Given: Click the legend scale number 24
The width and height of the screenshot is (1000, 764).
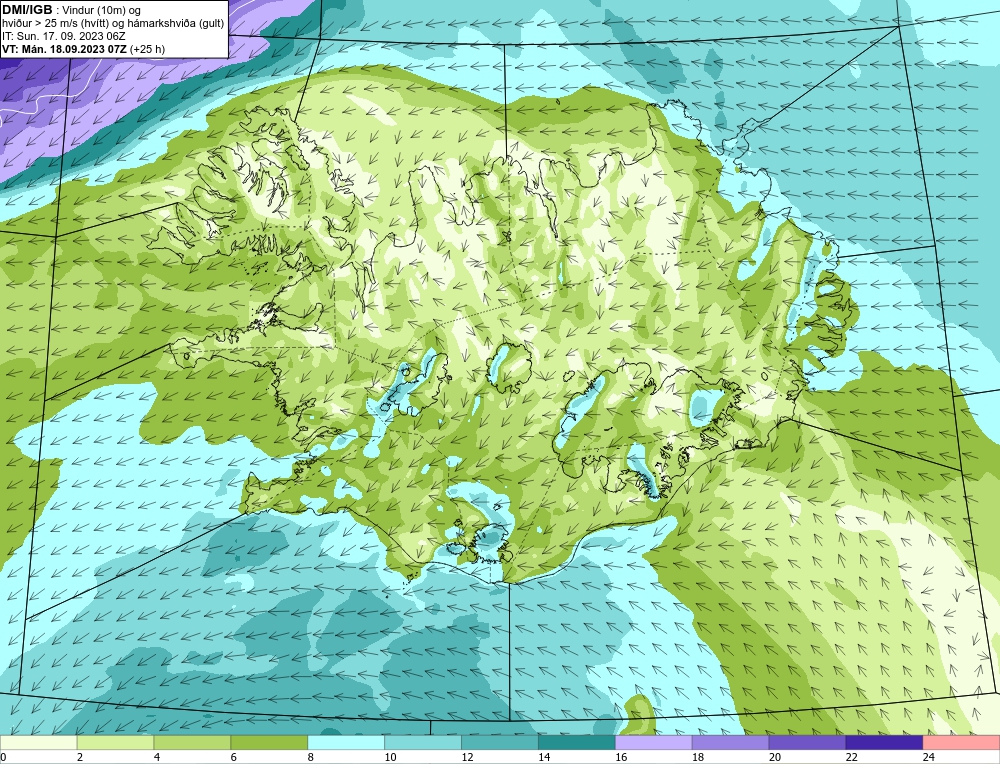Looking at the screenshot, I should click(x=929, y=757).
